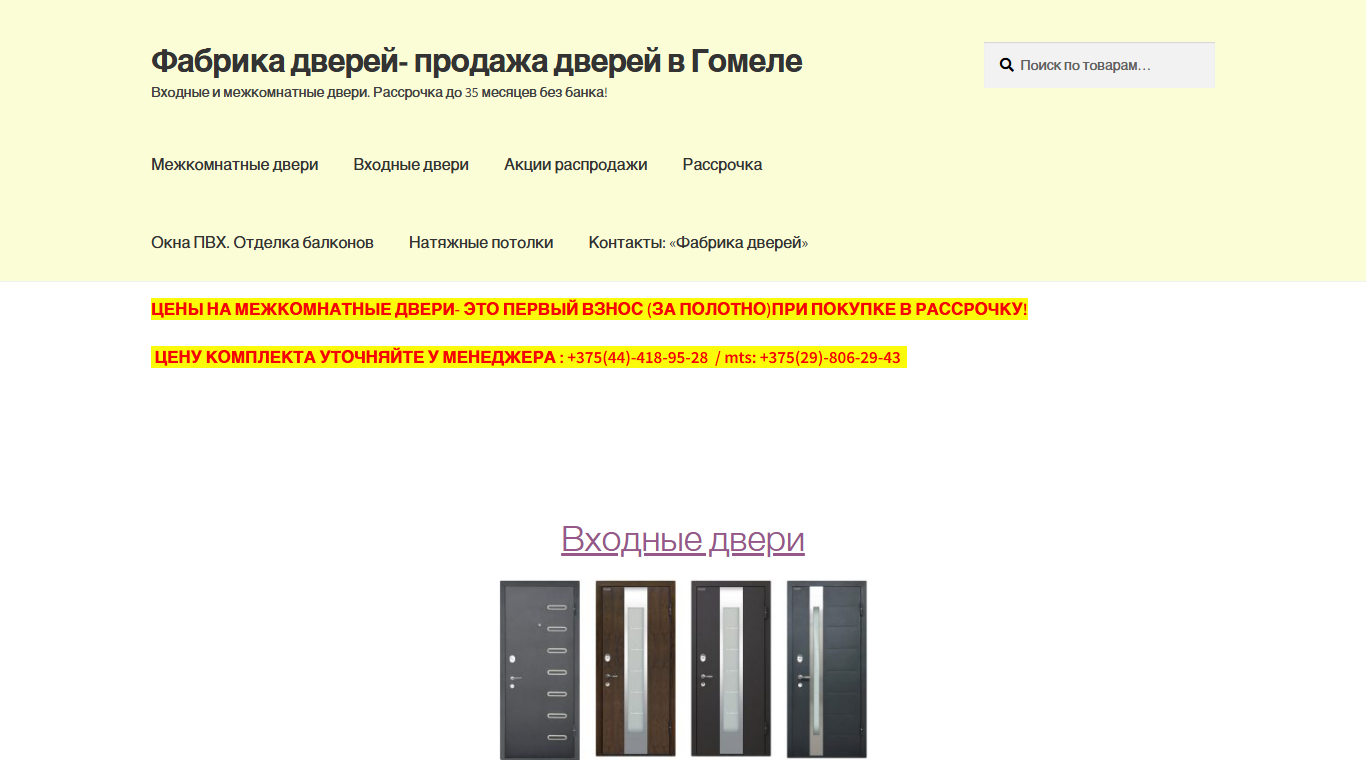Viewport: 1366px width, 768px height.
Task: Open the site title 'Фабрика дверей- продажа дверей в Гомеле'
Action: pyautogui.click(x=476, y=61)
